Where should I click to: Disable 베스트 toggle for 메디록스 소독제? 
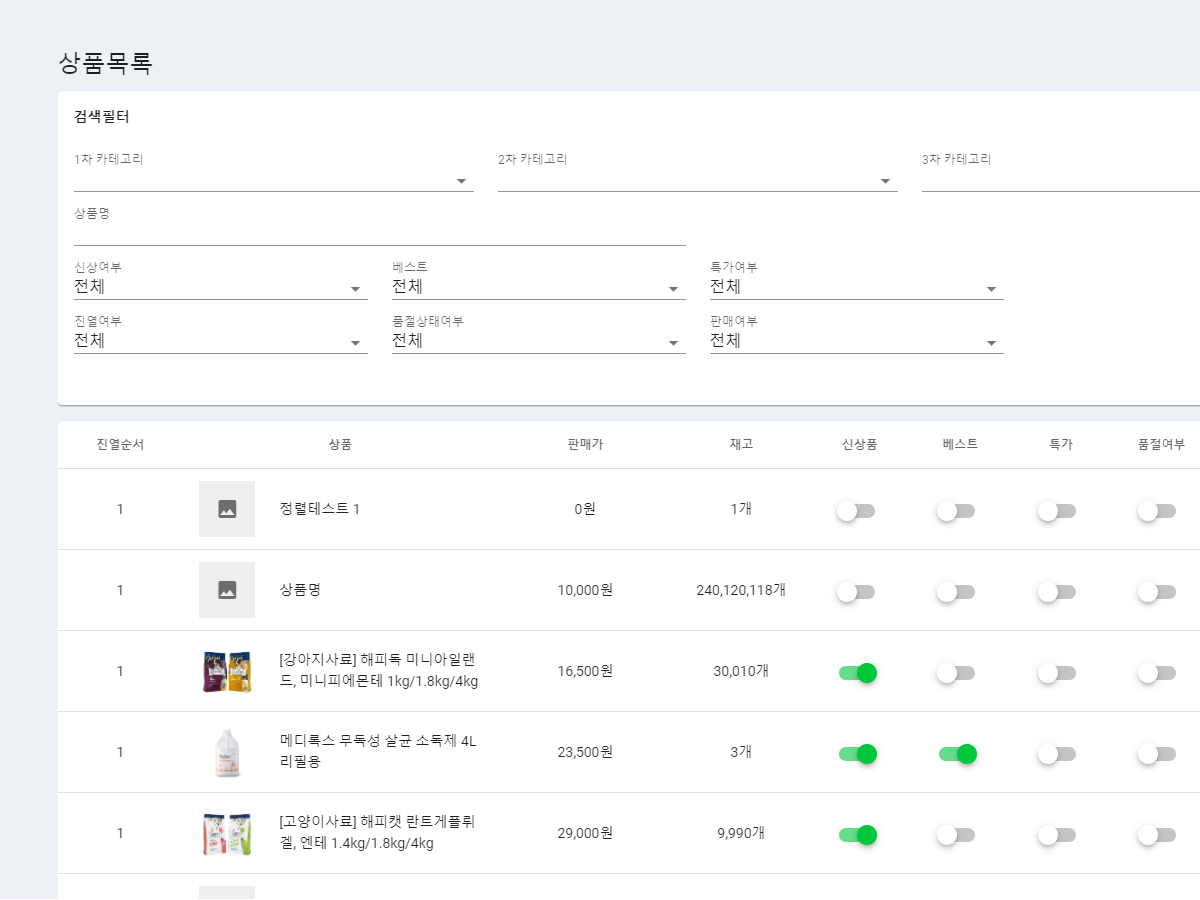click(x=957, y=754)
